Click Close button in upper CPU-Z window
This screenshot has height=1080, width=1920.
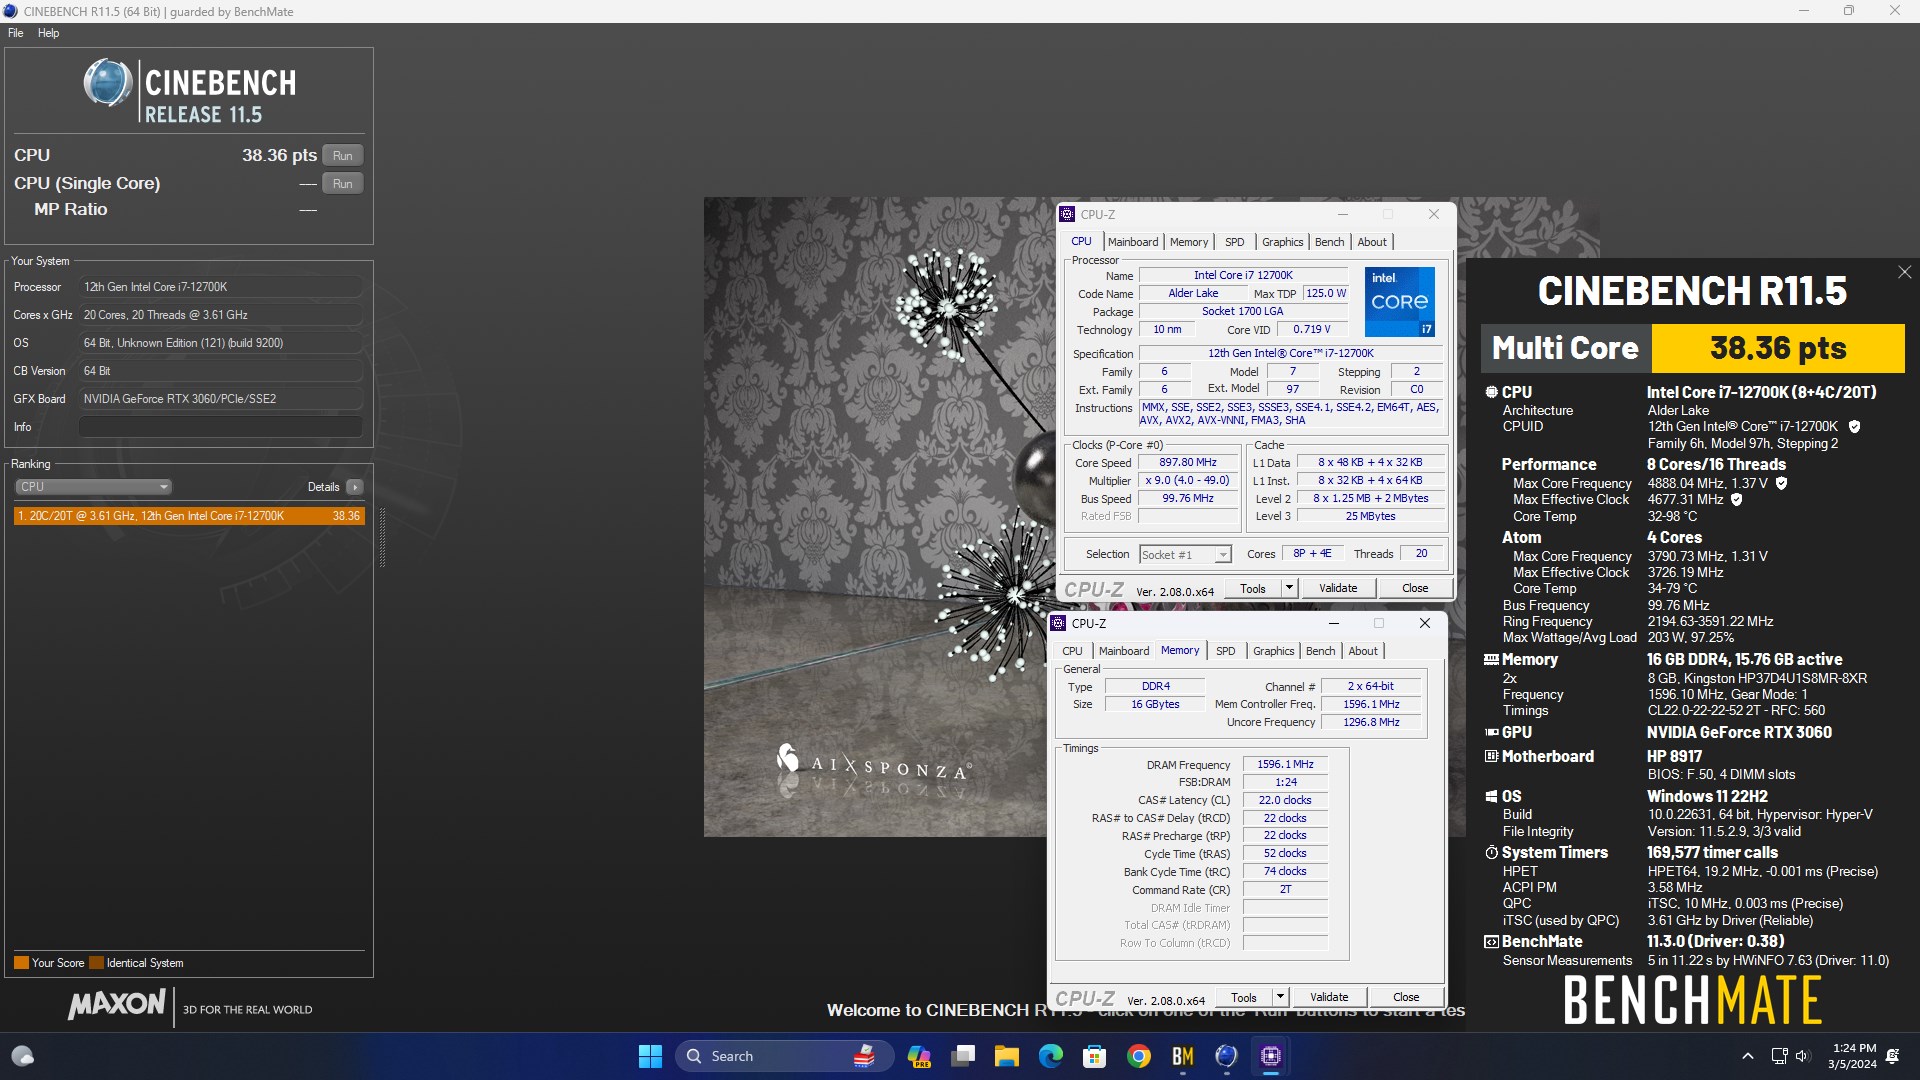[1415, 588]
